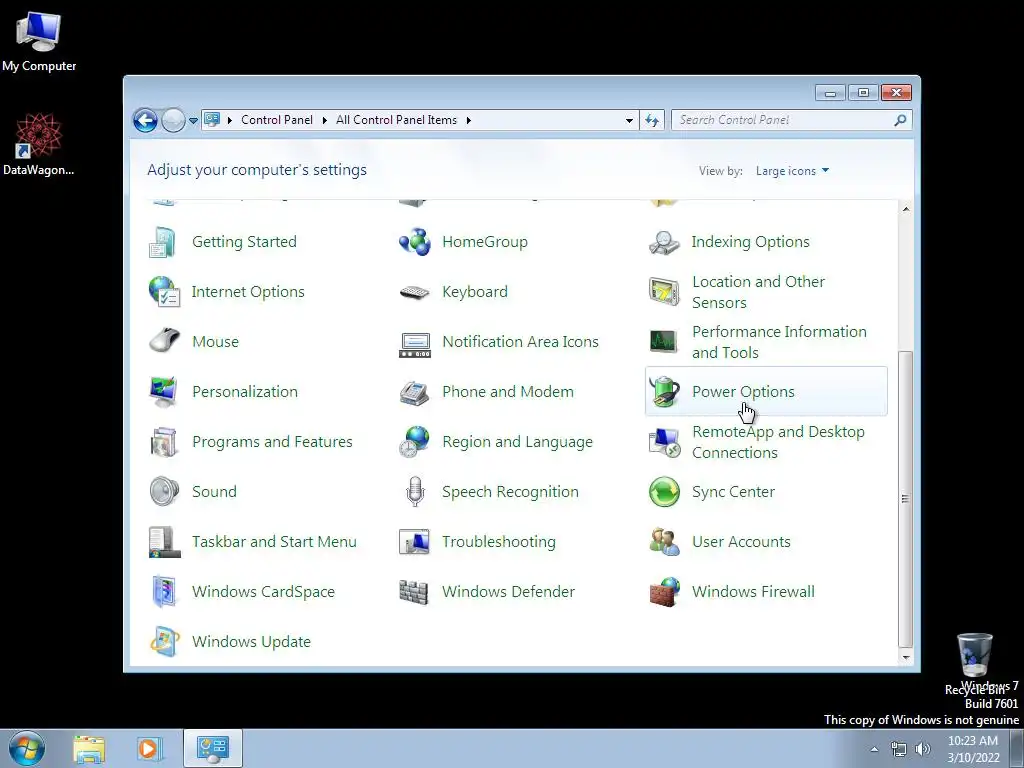Select All Control Panel Items breadcrumb
This screenshot has width=1024, height=768.
tap(396, 120)
